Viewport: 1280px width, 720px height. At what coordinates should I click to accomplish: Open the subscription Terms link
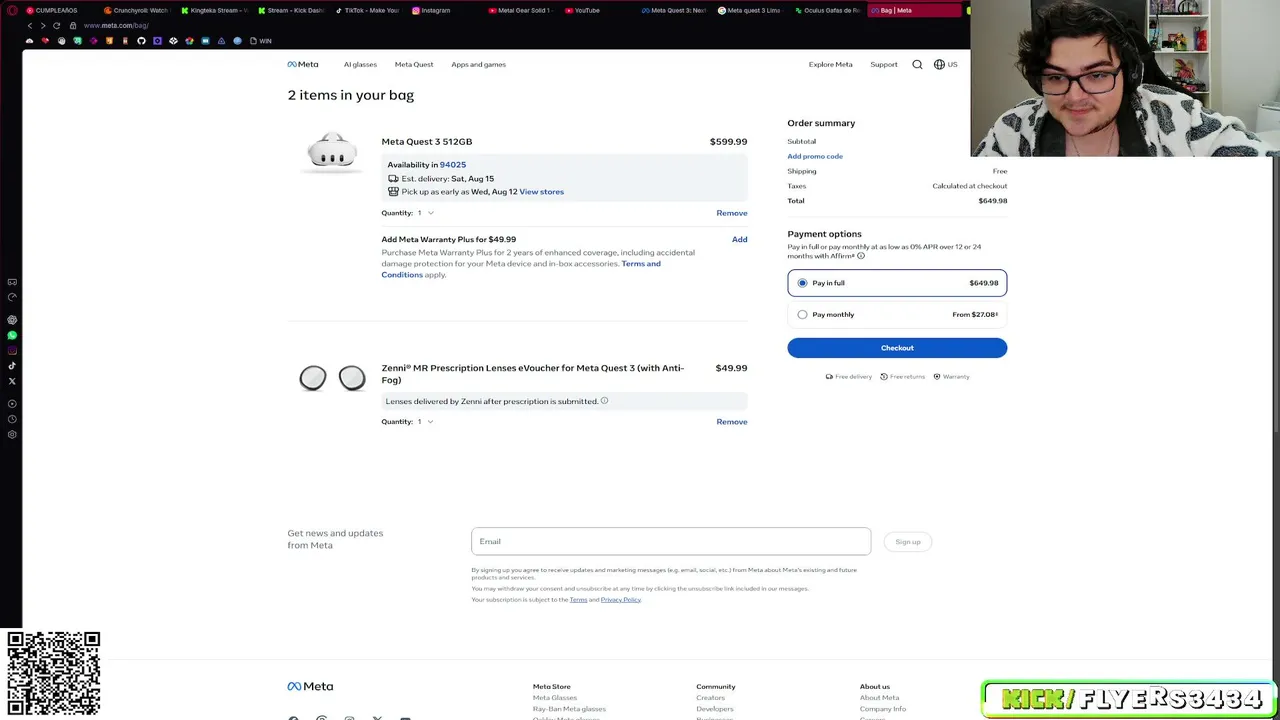pyautogui.click(x=579, y=600)
